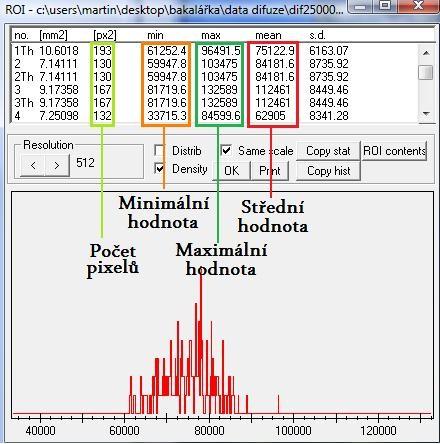Click the Print button
The height and width of the screenshot is (444, 440).
click(x=269, y=171)
